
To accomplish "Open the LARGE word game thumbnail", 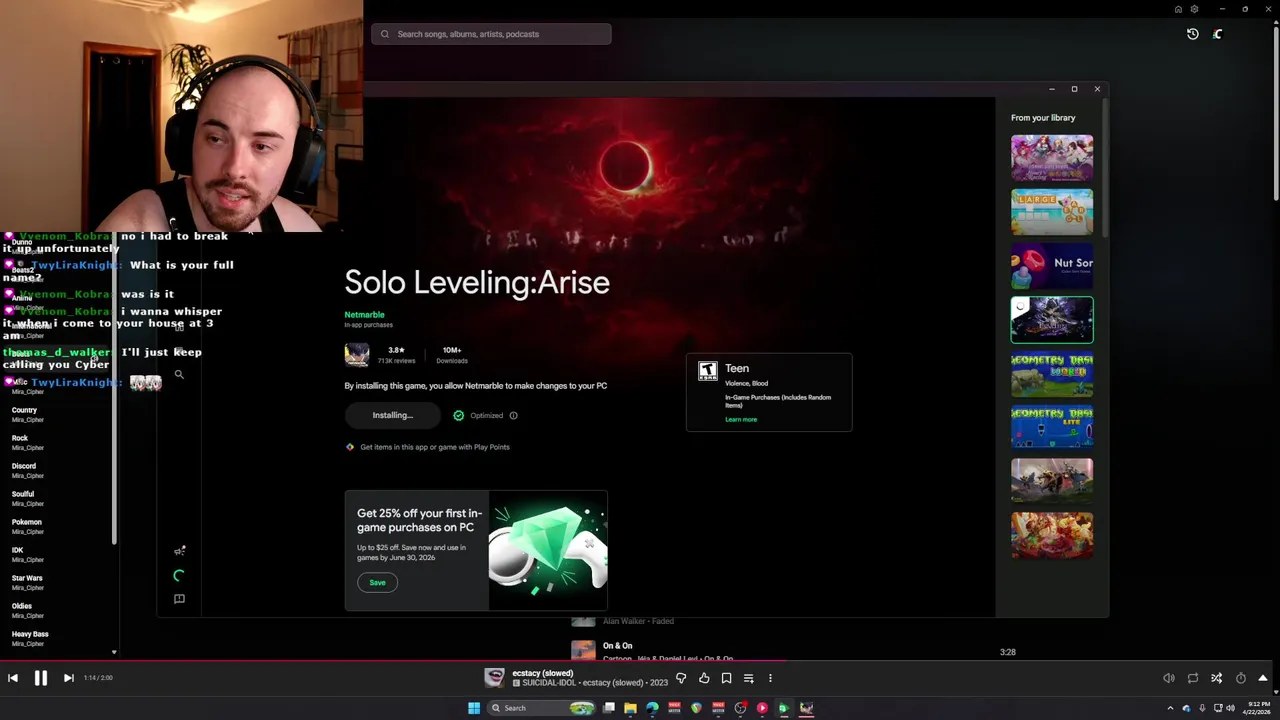I will pyautogui.click(x=1052, y=212).
